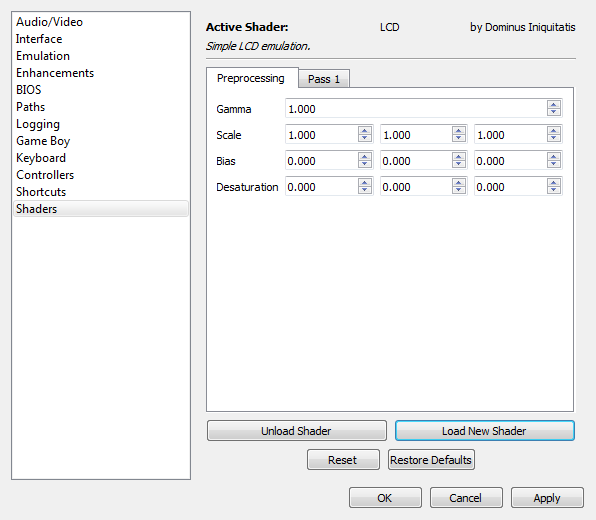Screen dimensions: 596x520
Task: Cancel the settings dialog
Action: pyautogui.click(x=466, y=498)
